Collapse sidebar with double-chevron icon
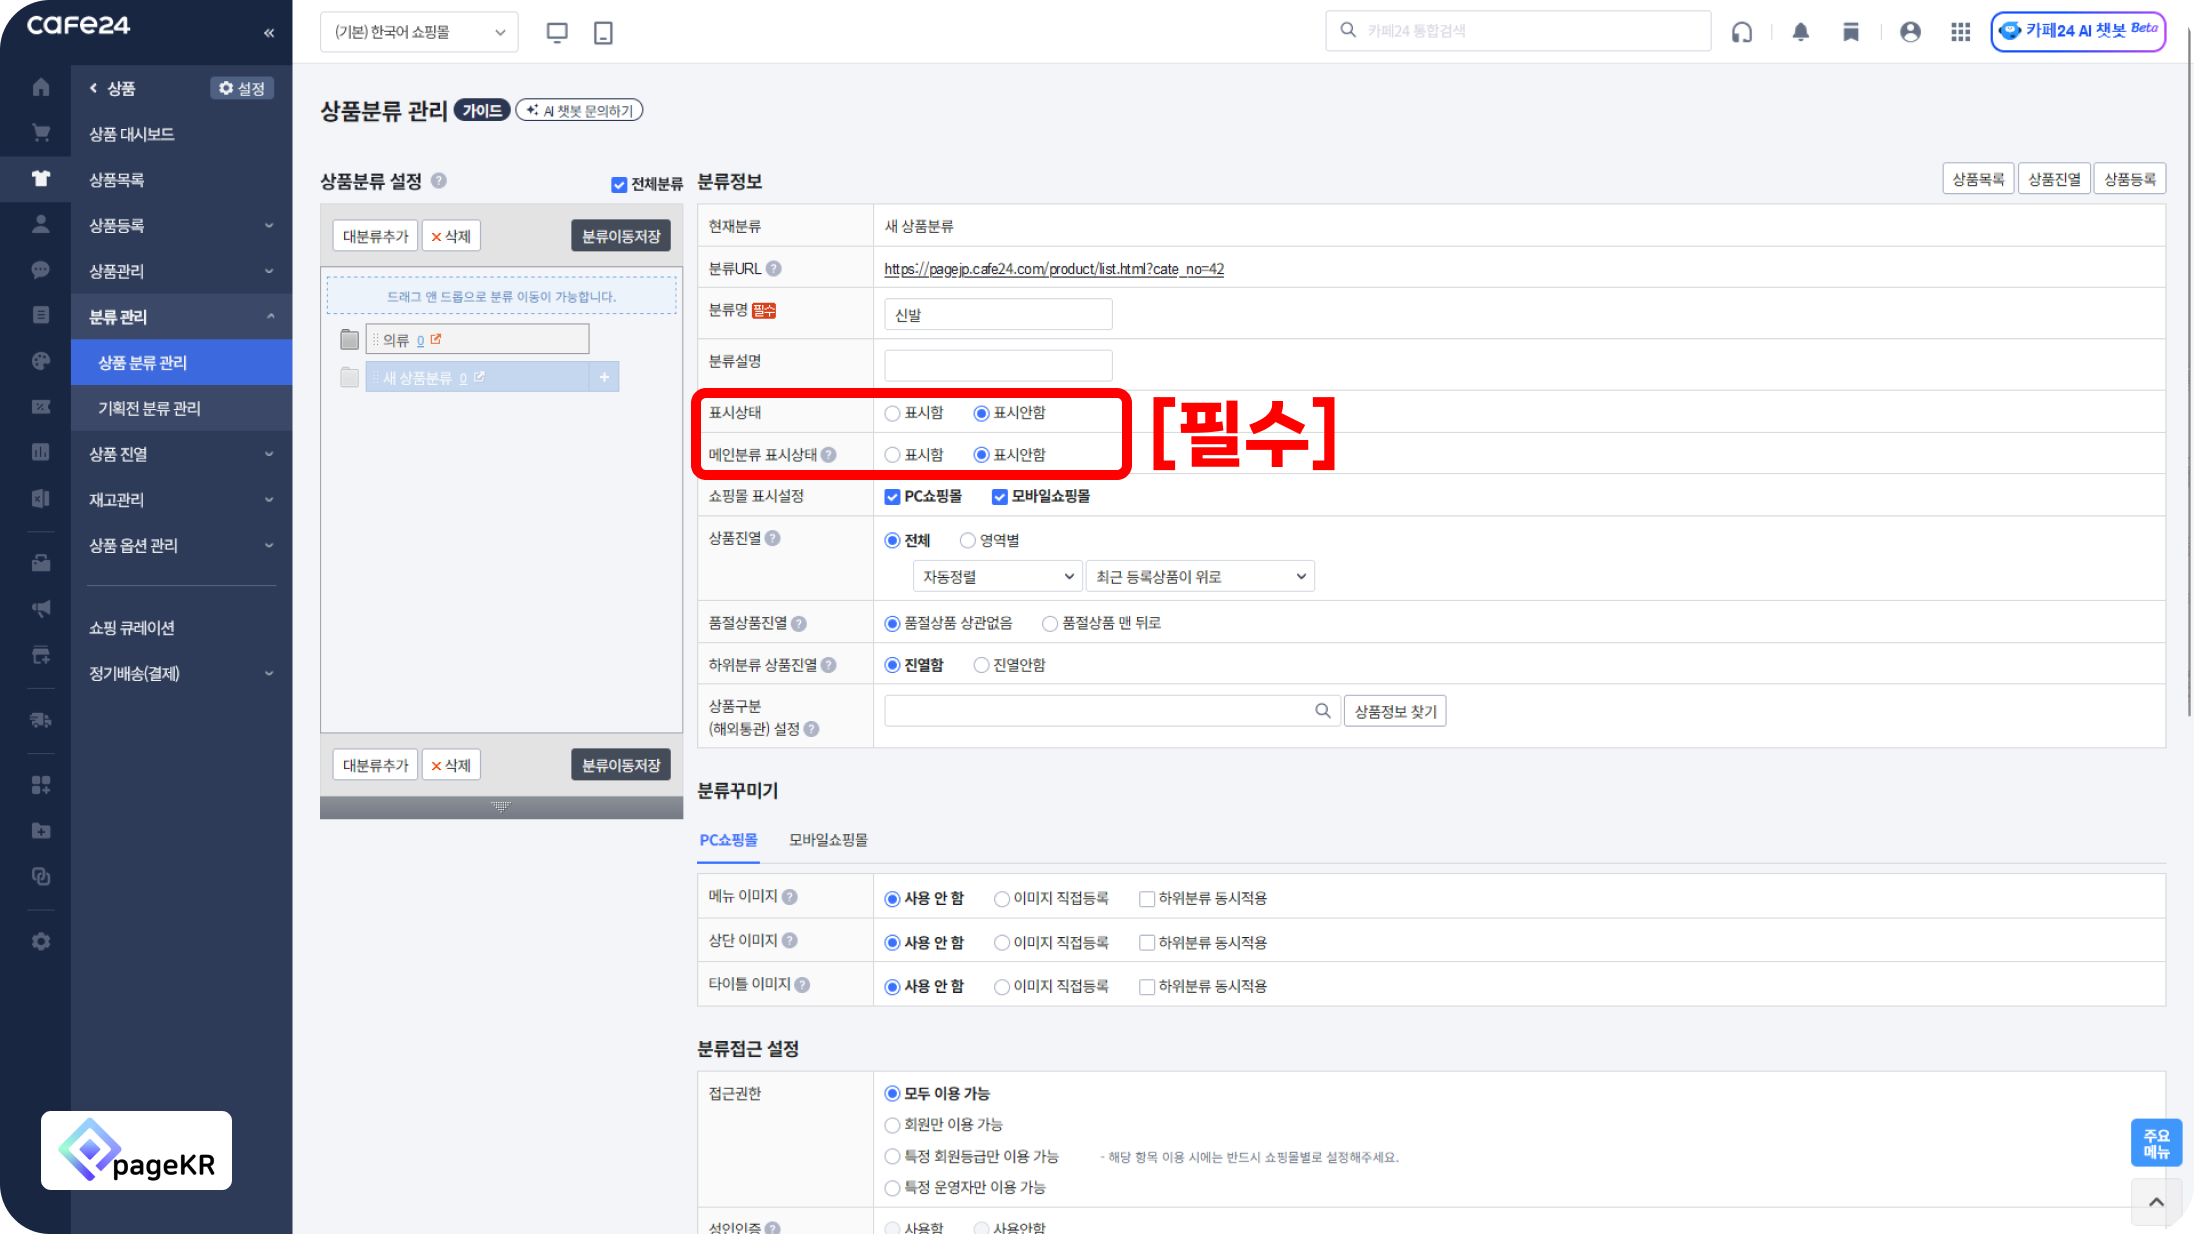 pyautogui.click(x=269, y=33)
